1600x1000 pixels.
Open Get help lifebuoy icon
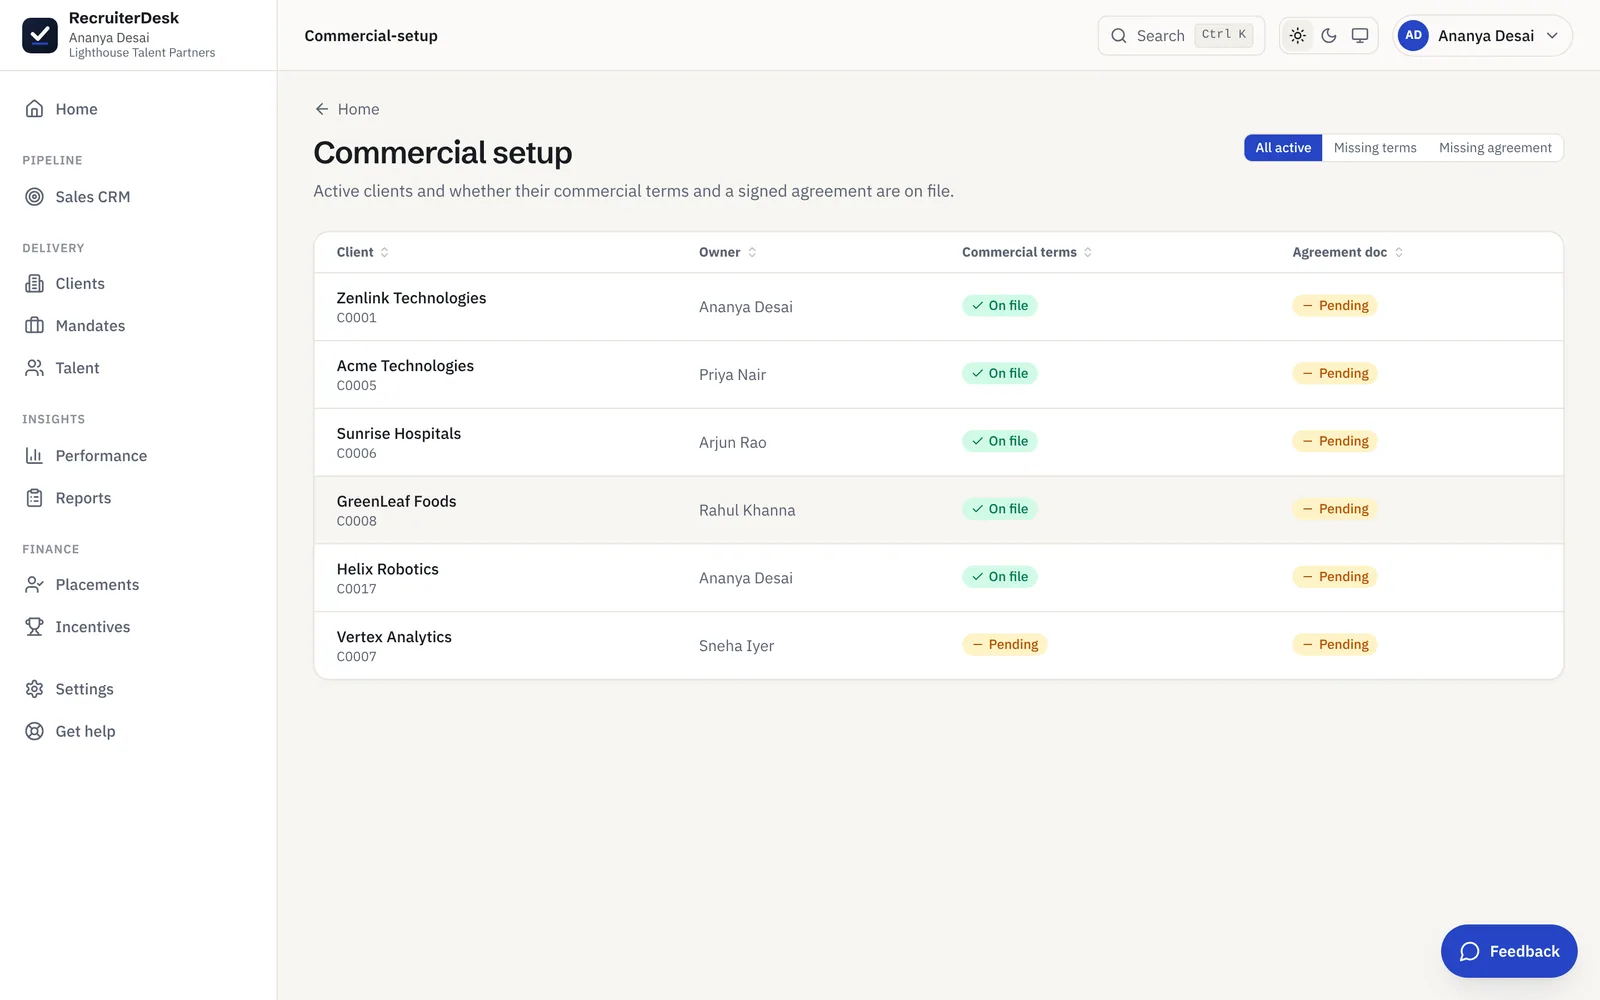34,731
